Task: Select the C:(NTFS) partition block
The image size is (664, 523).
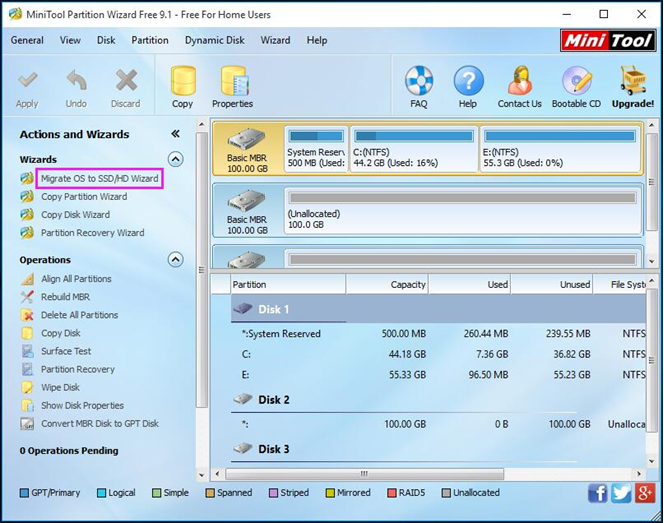Action: 414,149
